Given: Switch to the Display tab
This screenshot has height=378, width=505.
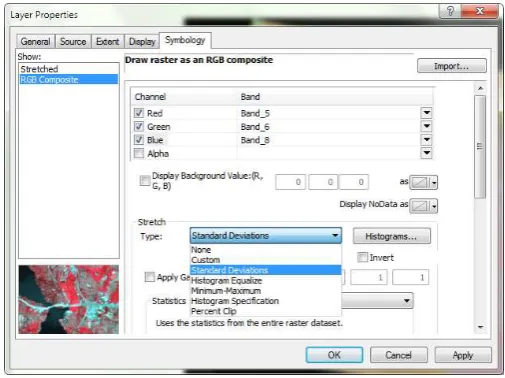Looking at the screenshot, I should [142, 42].
